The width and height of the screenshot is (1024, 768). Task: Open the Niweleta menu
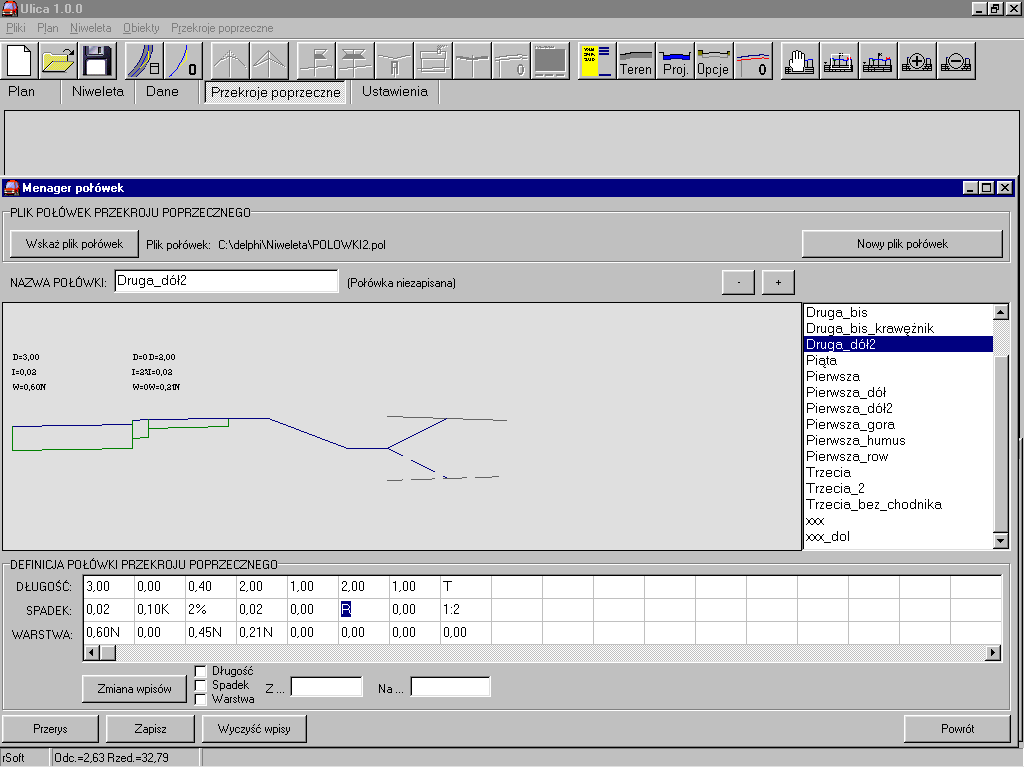point(90,28)
